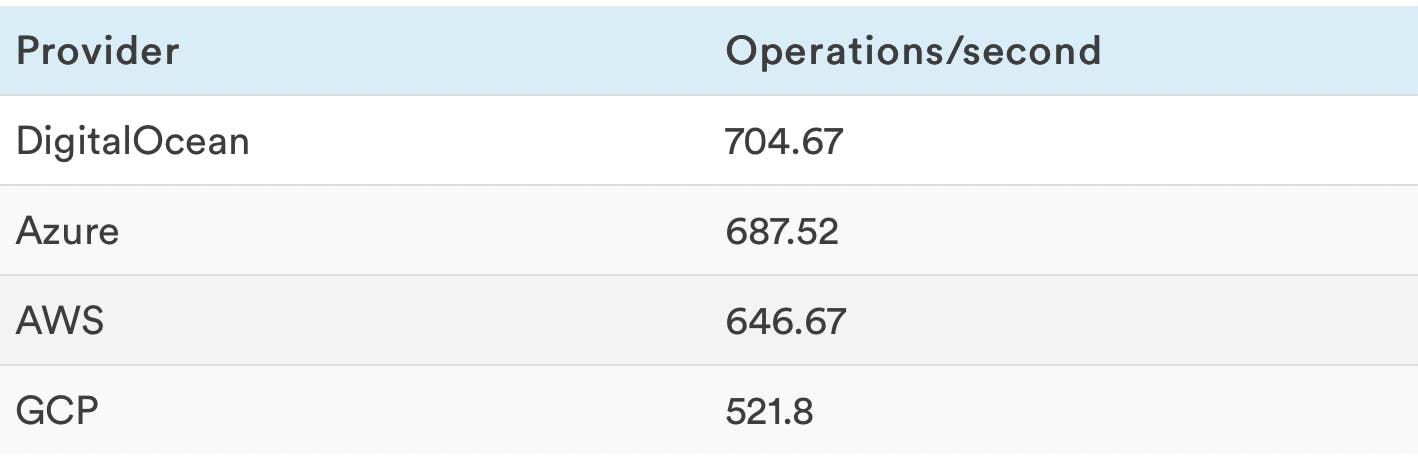Select the DigitalOcean provider cell

point(133,141)
